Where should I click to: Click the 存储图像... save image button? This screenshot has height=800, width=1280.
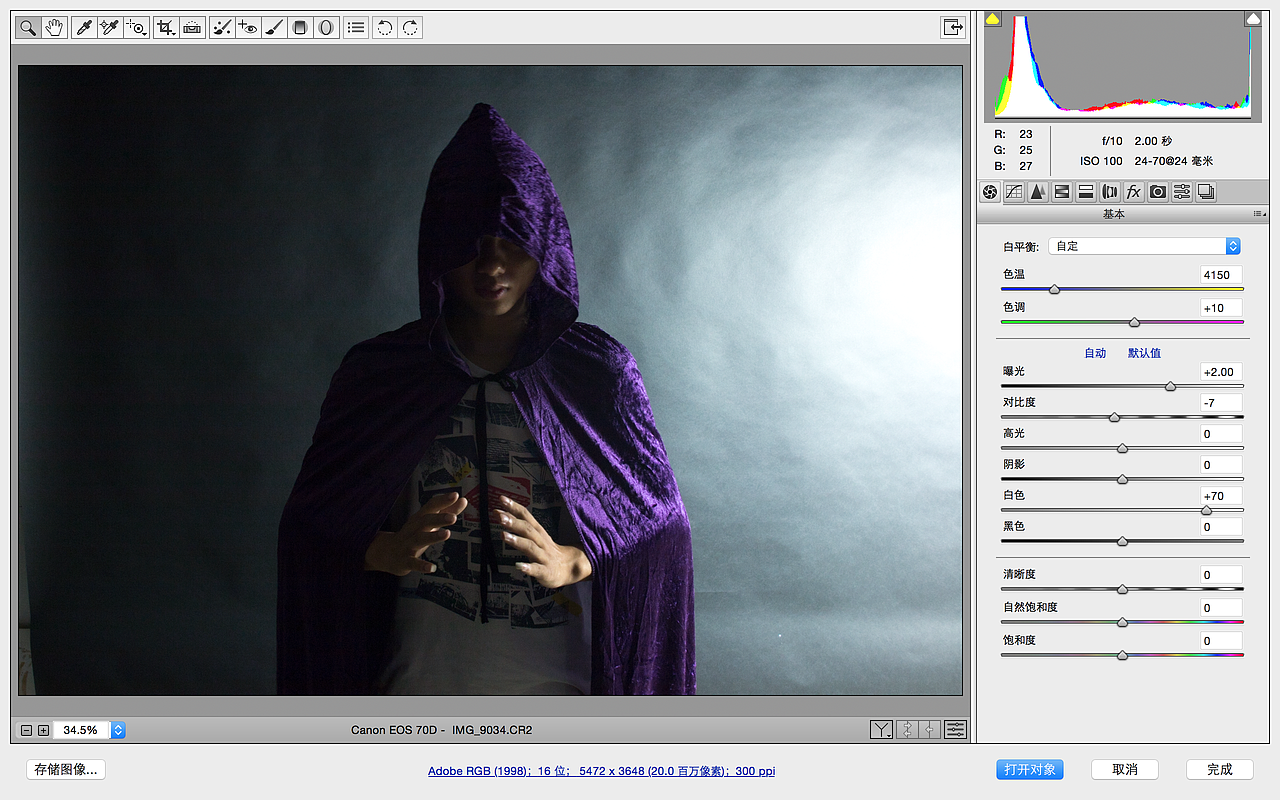[66, 770]
